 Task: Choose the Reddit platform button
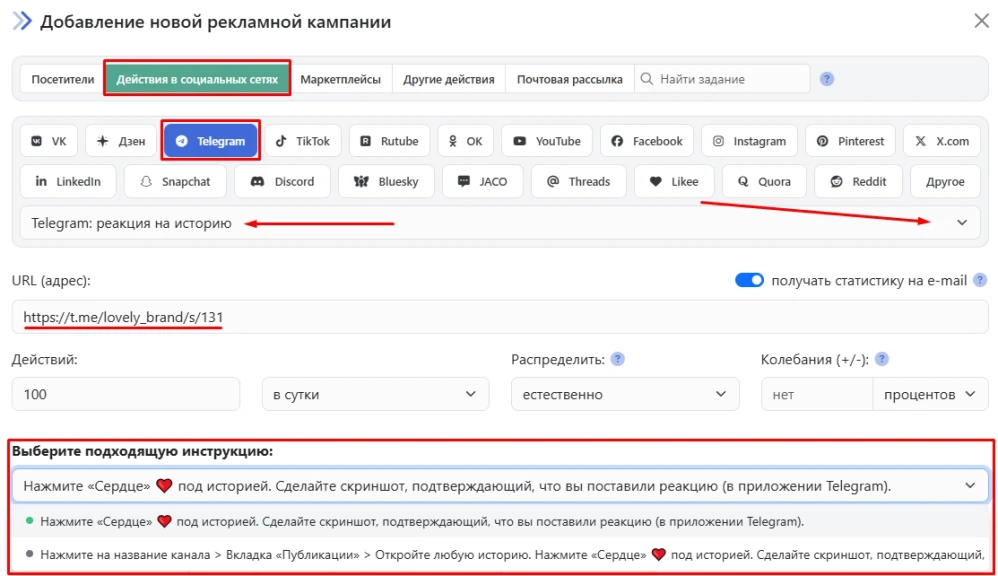(x=858, y=182)
